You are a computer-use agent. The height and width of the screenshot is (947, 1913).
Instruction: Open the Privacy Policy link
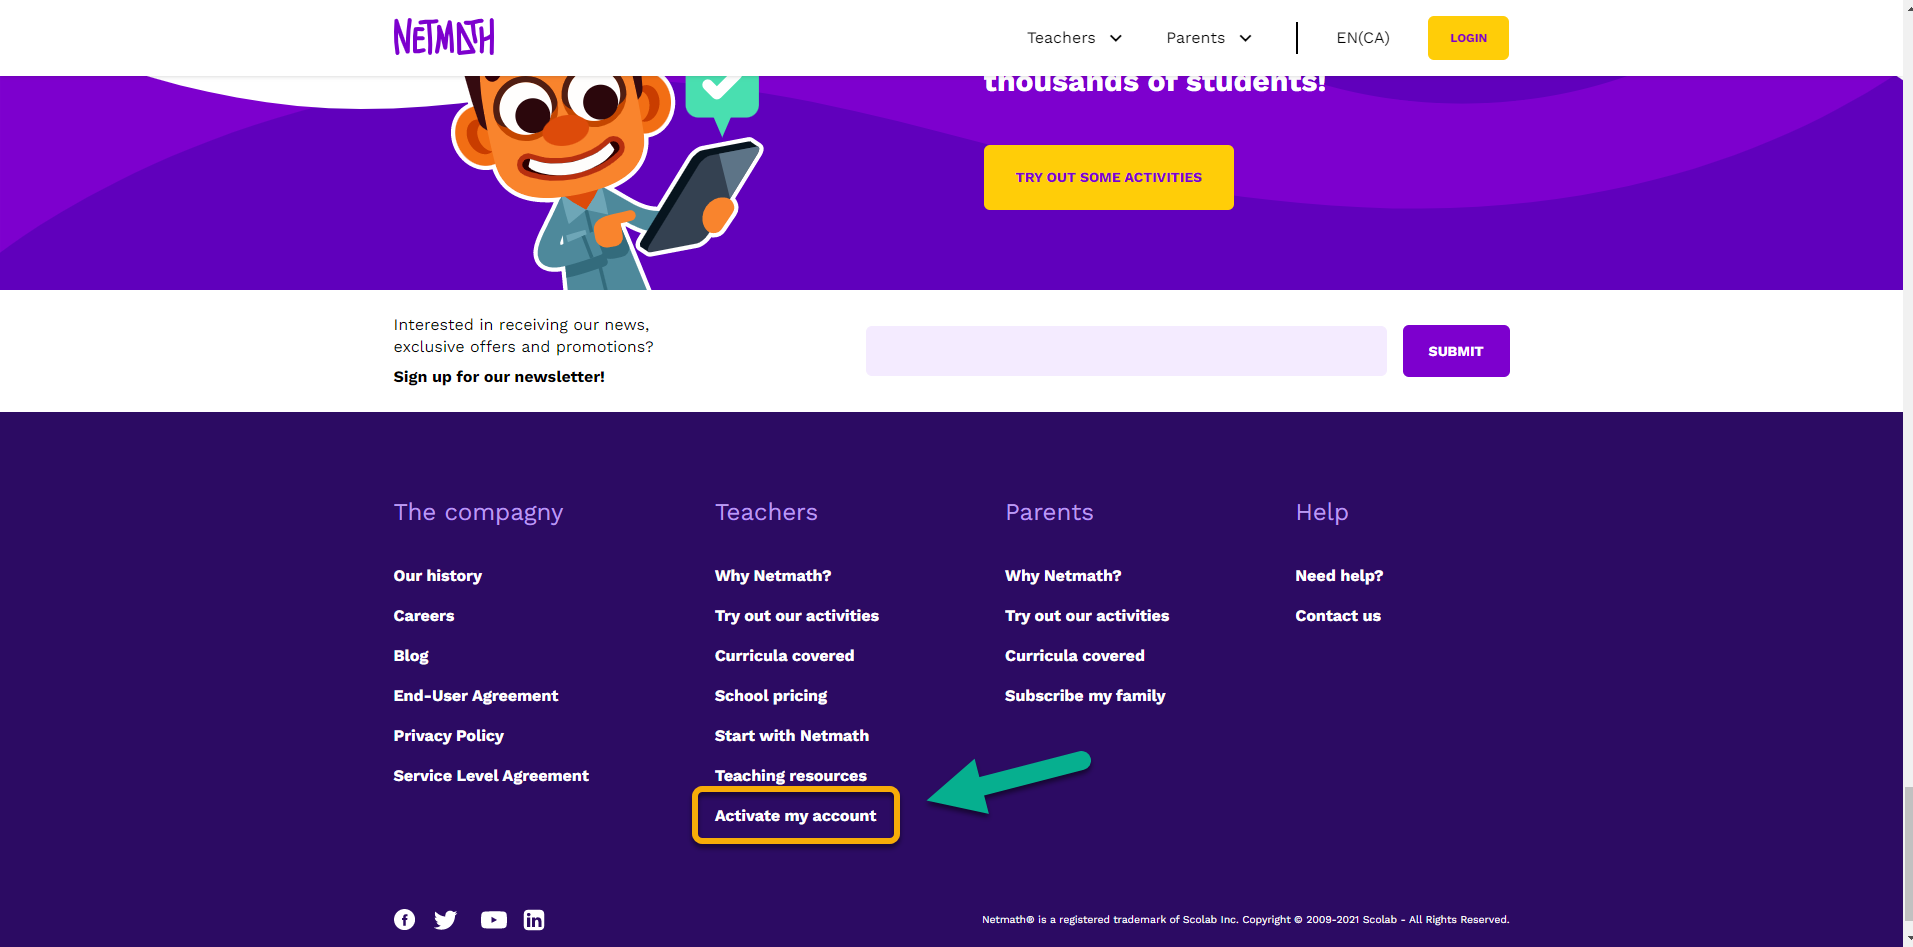click(x=449, y=736)
